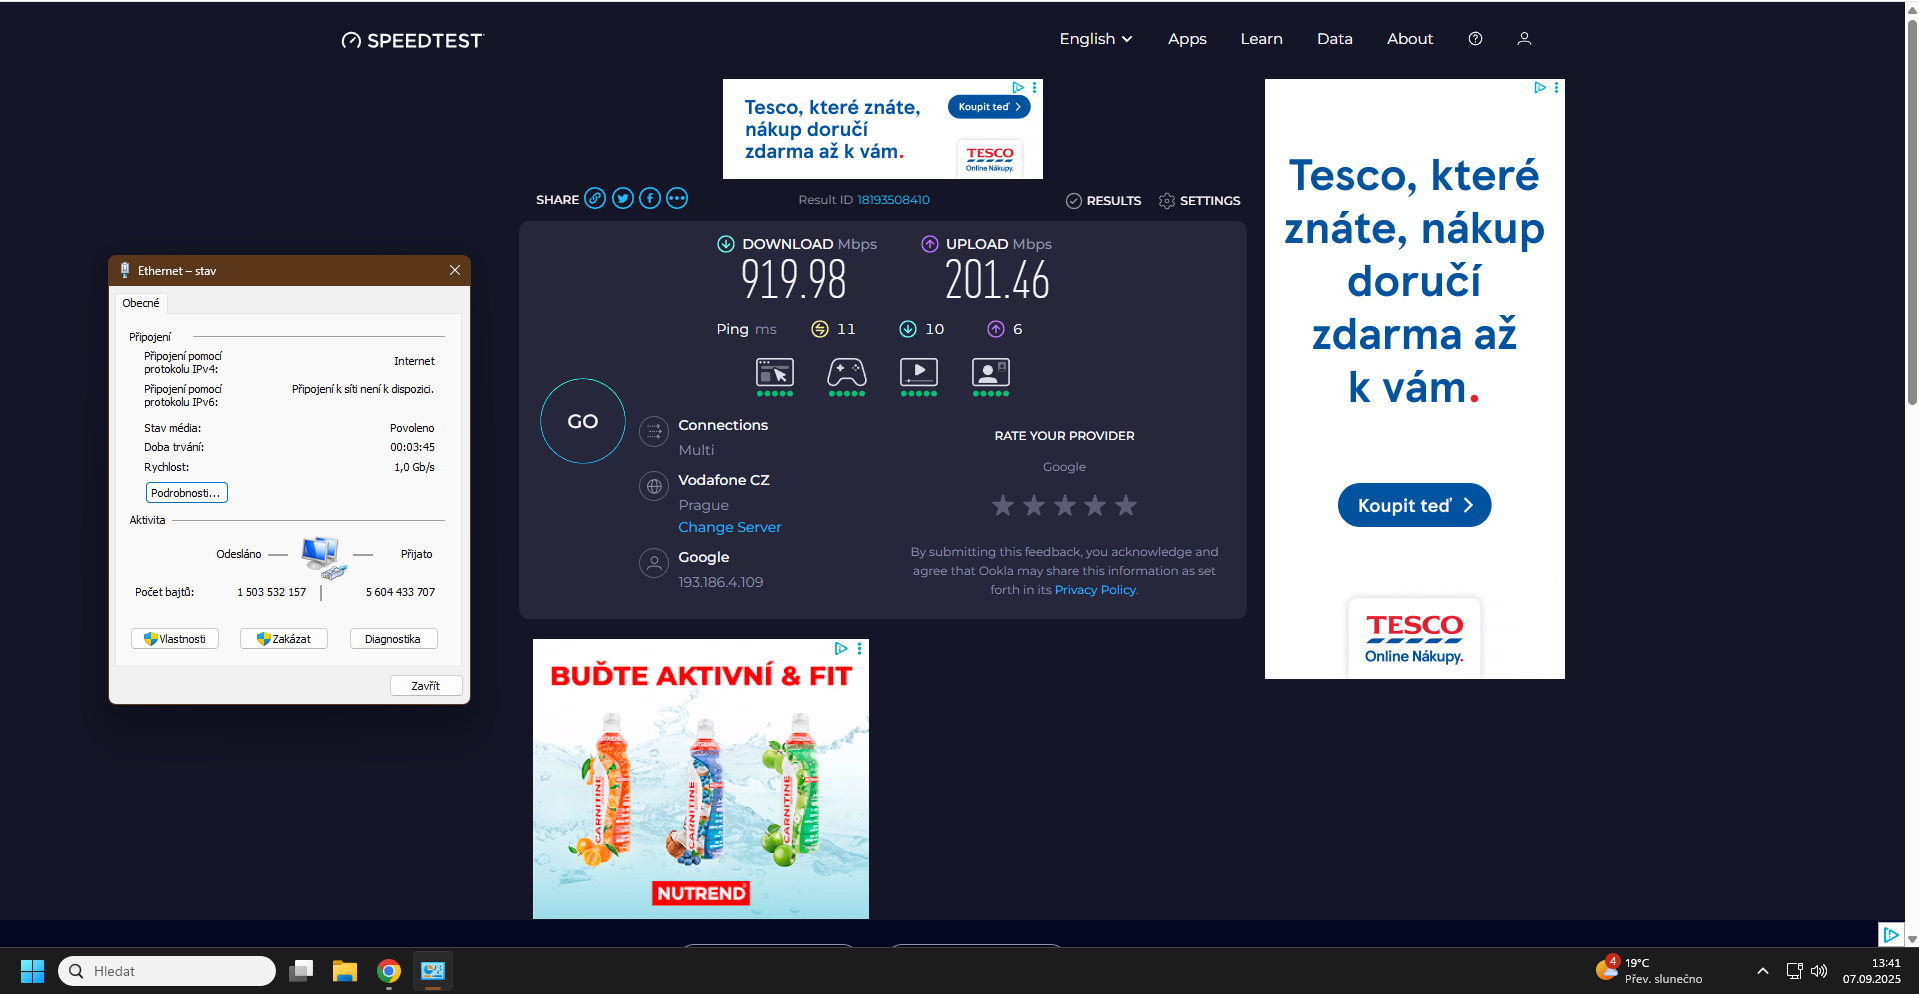
Task: Open Task View on taskbar
Action: (x=301, y=971)
